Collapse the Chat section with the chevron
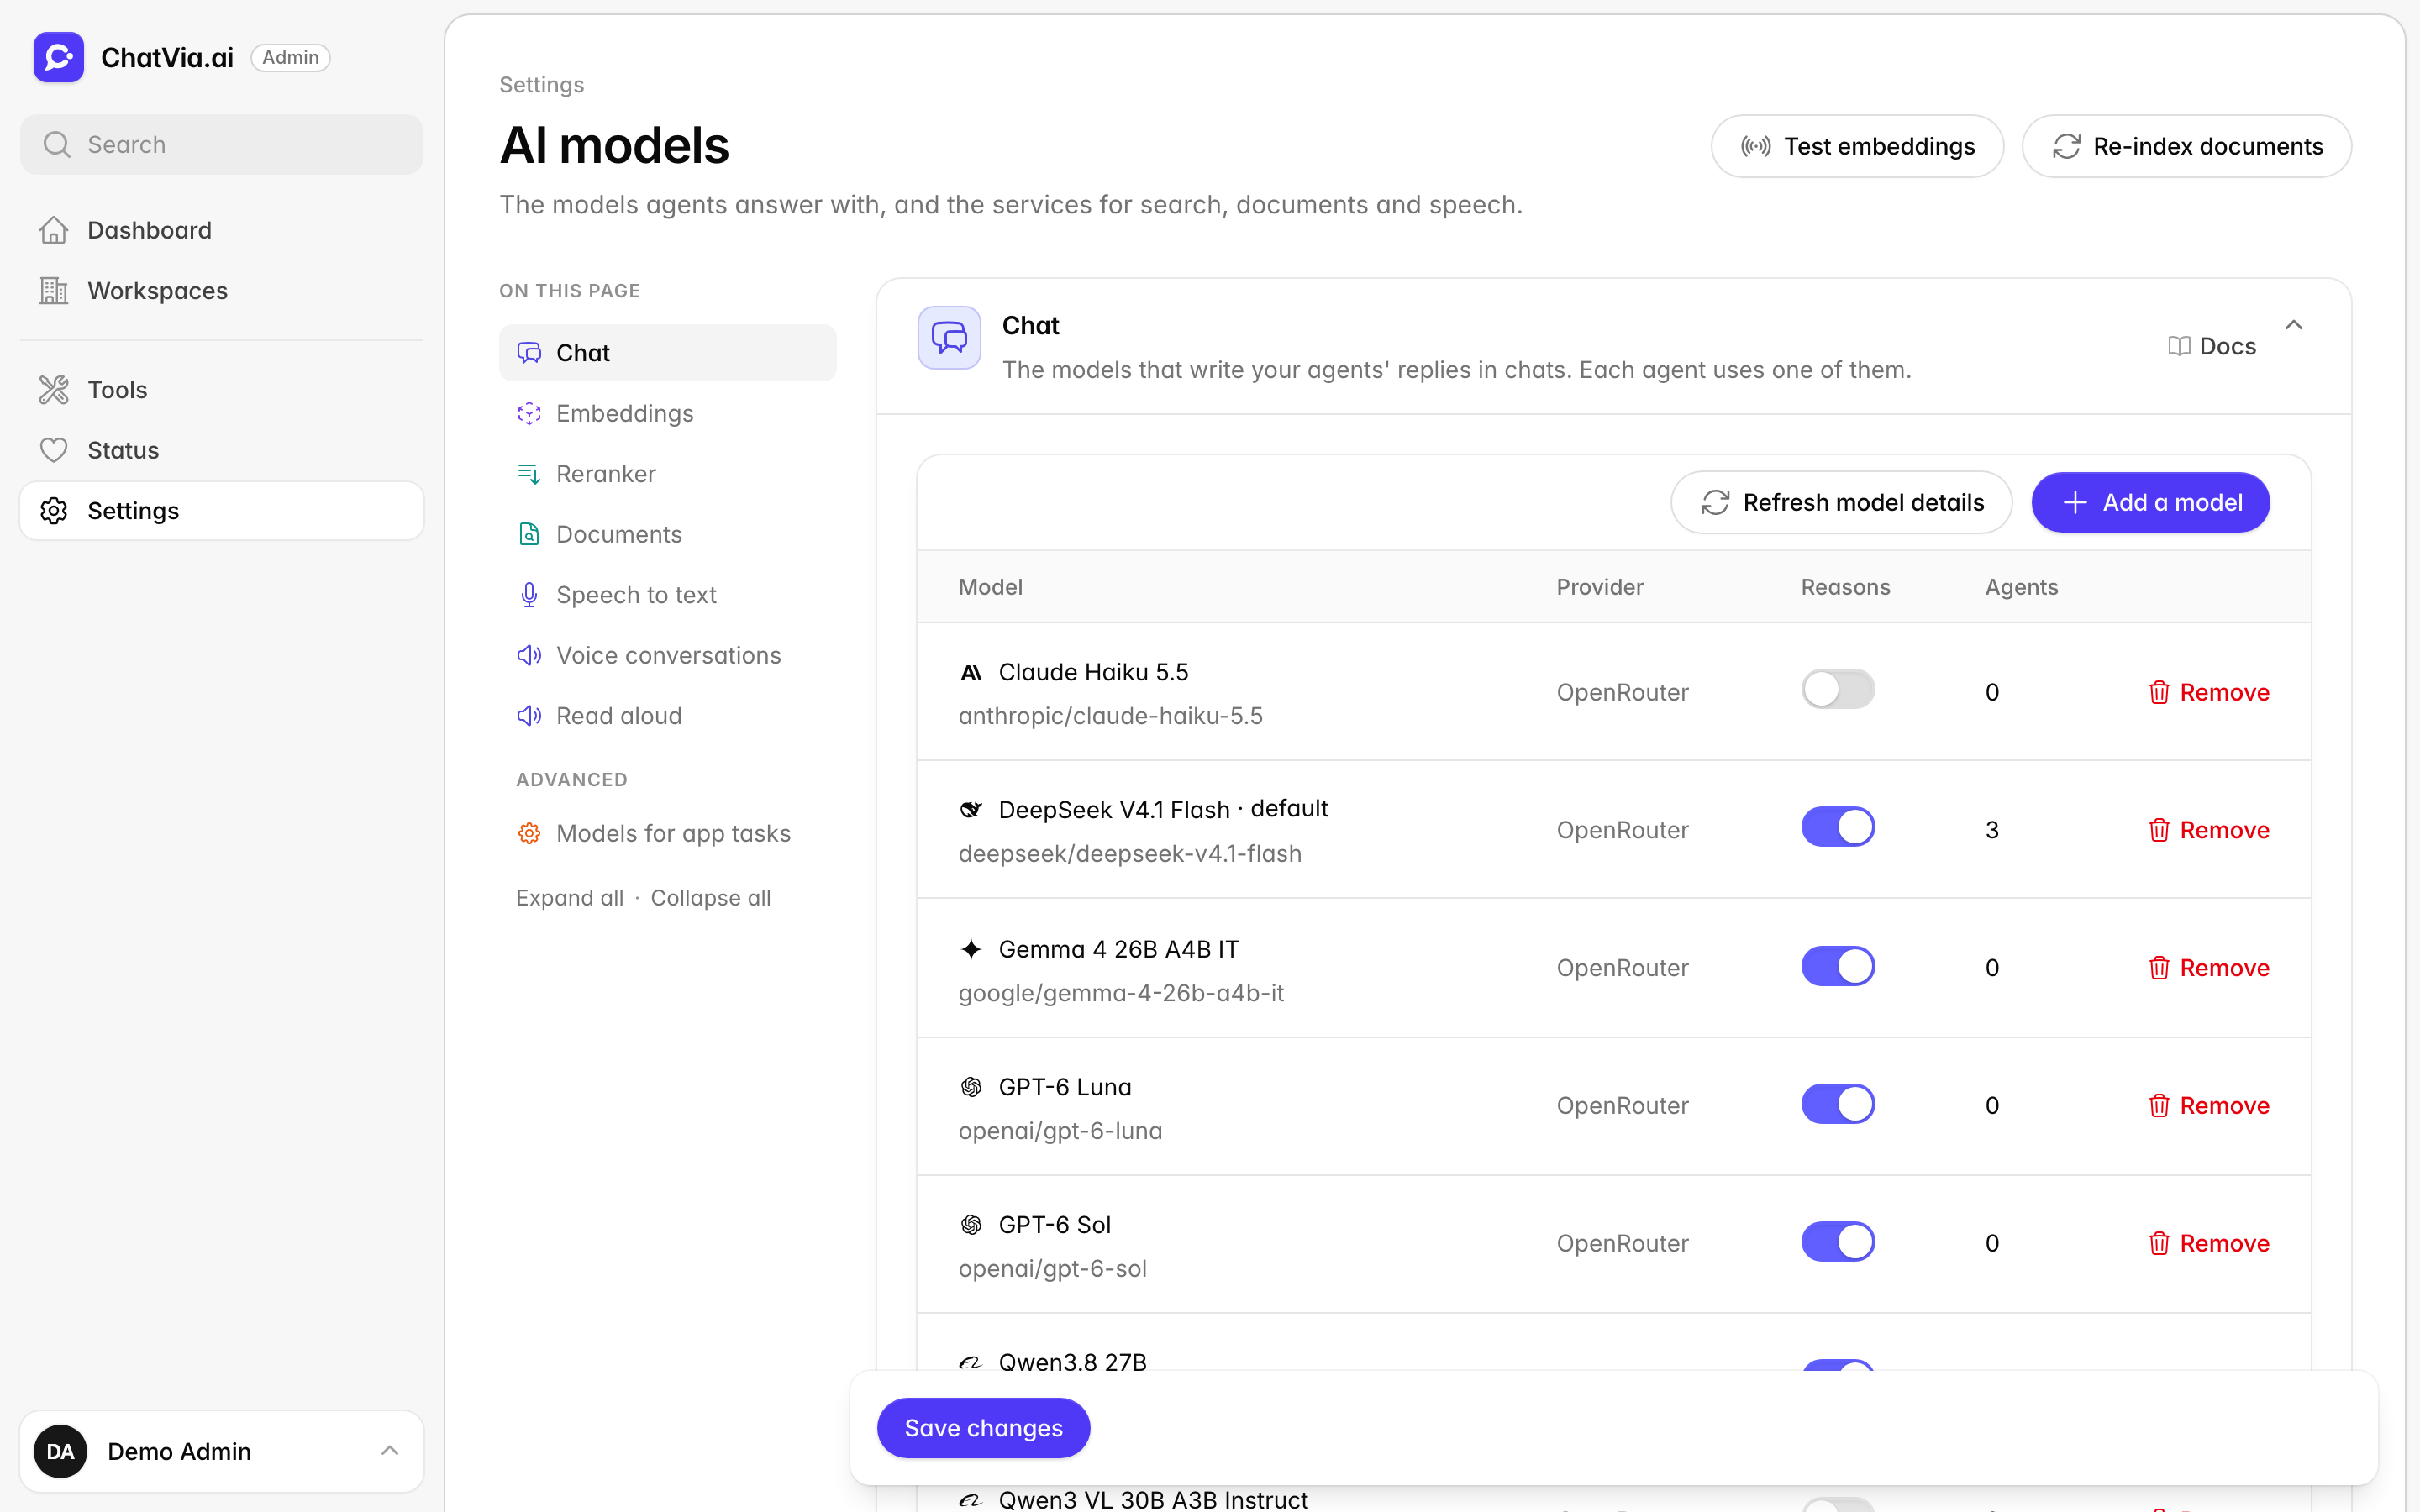Image resolution: width=2420 pixels, height=1512 pixels. tap(2294, 325)
